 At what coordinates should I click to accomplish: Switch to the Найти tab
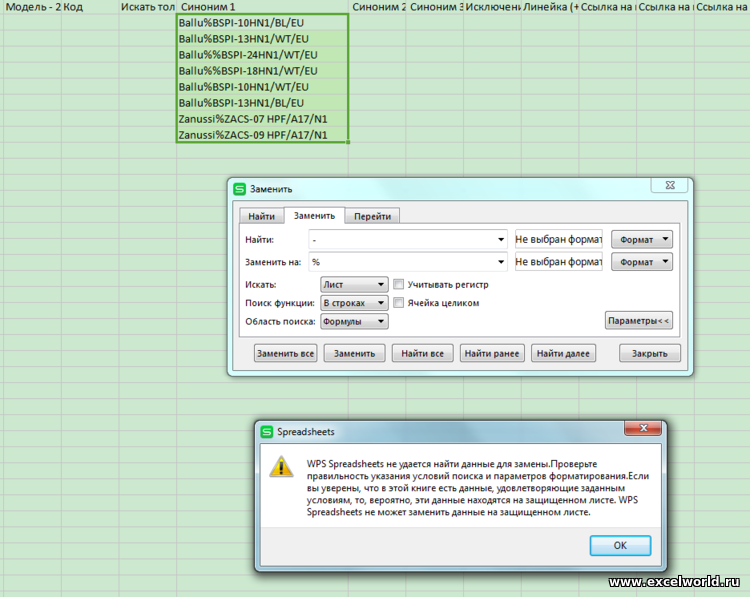pyautogui.click(x=261, y=216)
